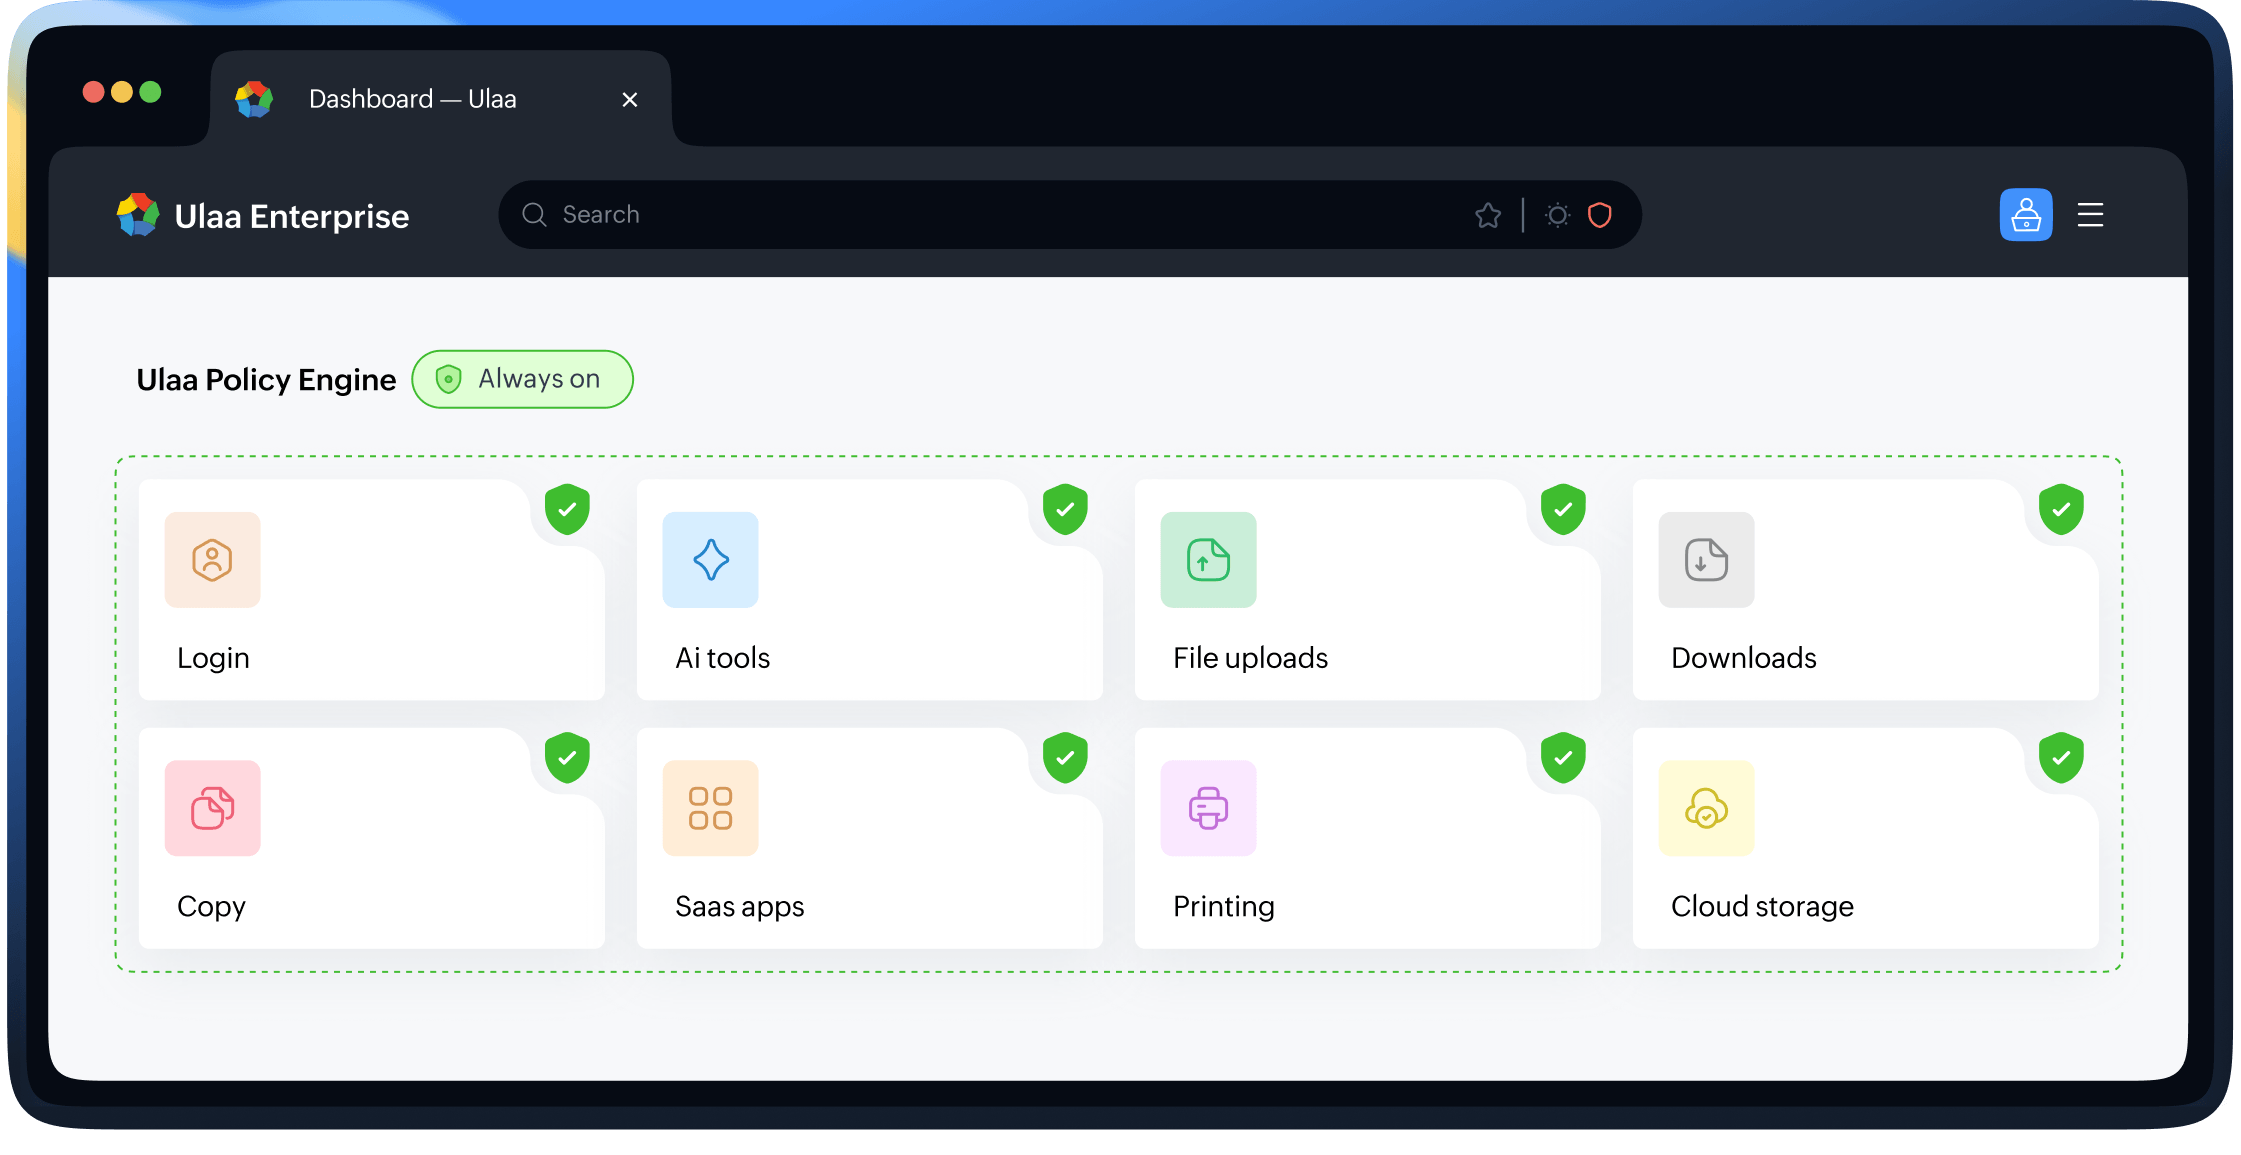The height and width of the screenshot is (1155, 2241).
Task: Select the Downloads file icon
Action: [x=1706, y=560]
